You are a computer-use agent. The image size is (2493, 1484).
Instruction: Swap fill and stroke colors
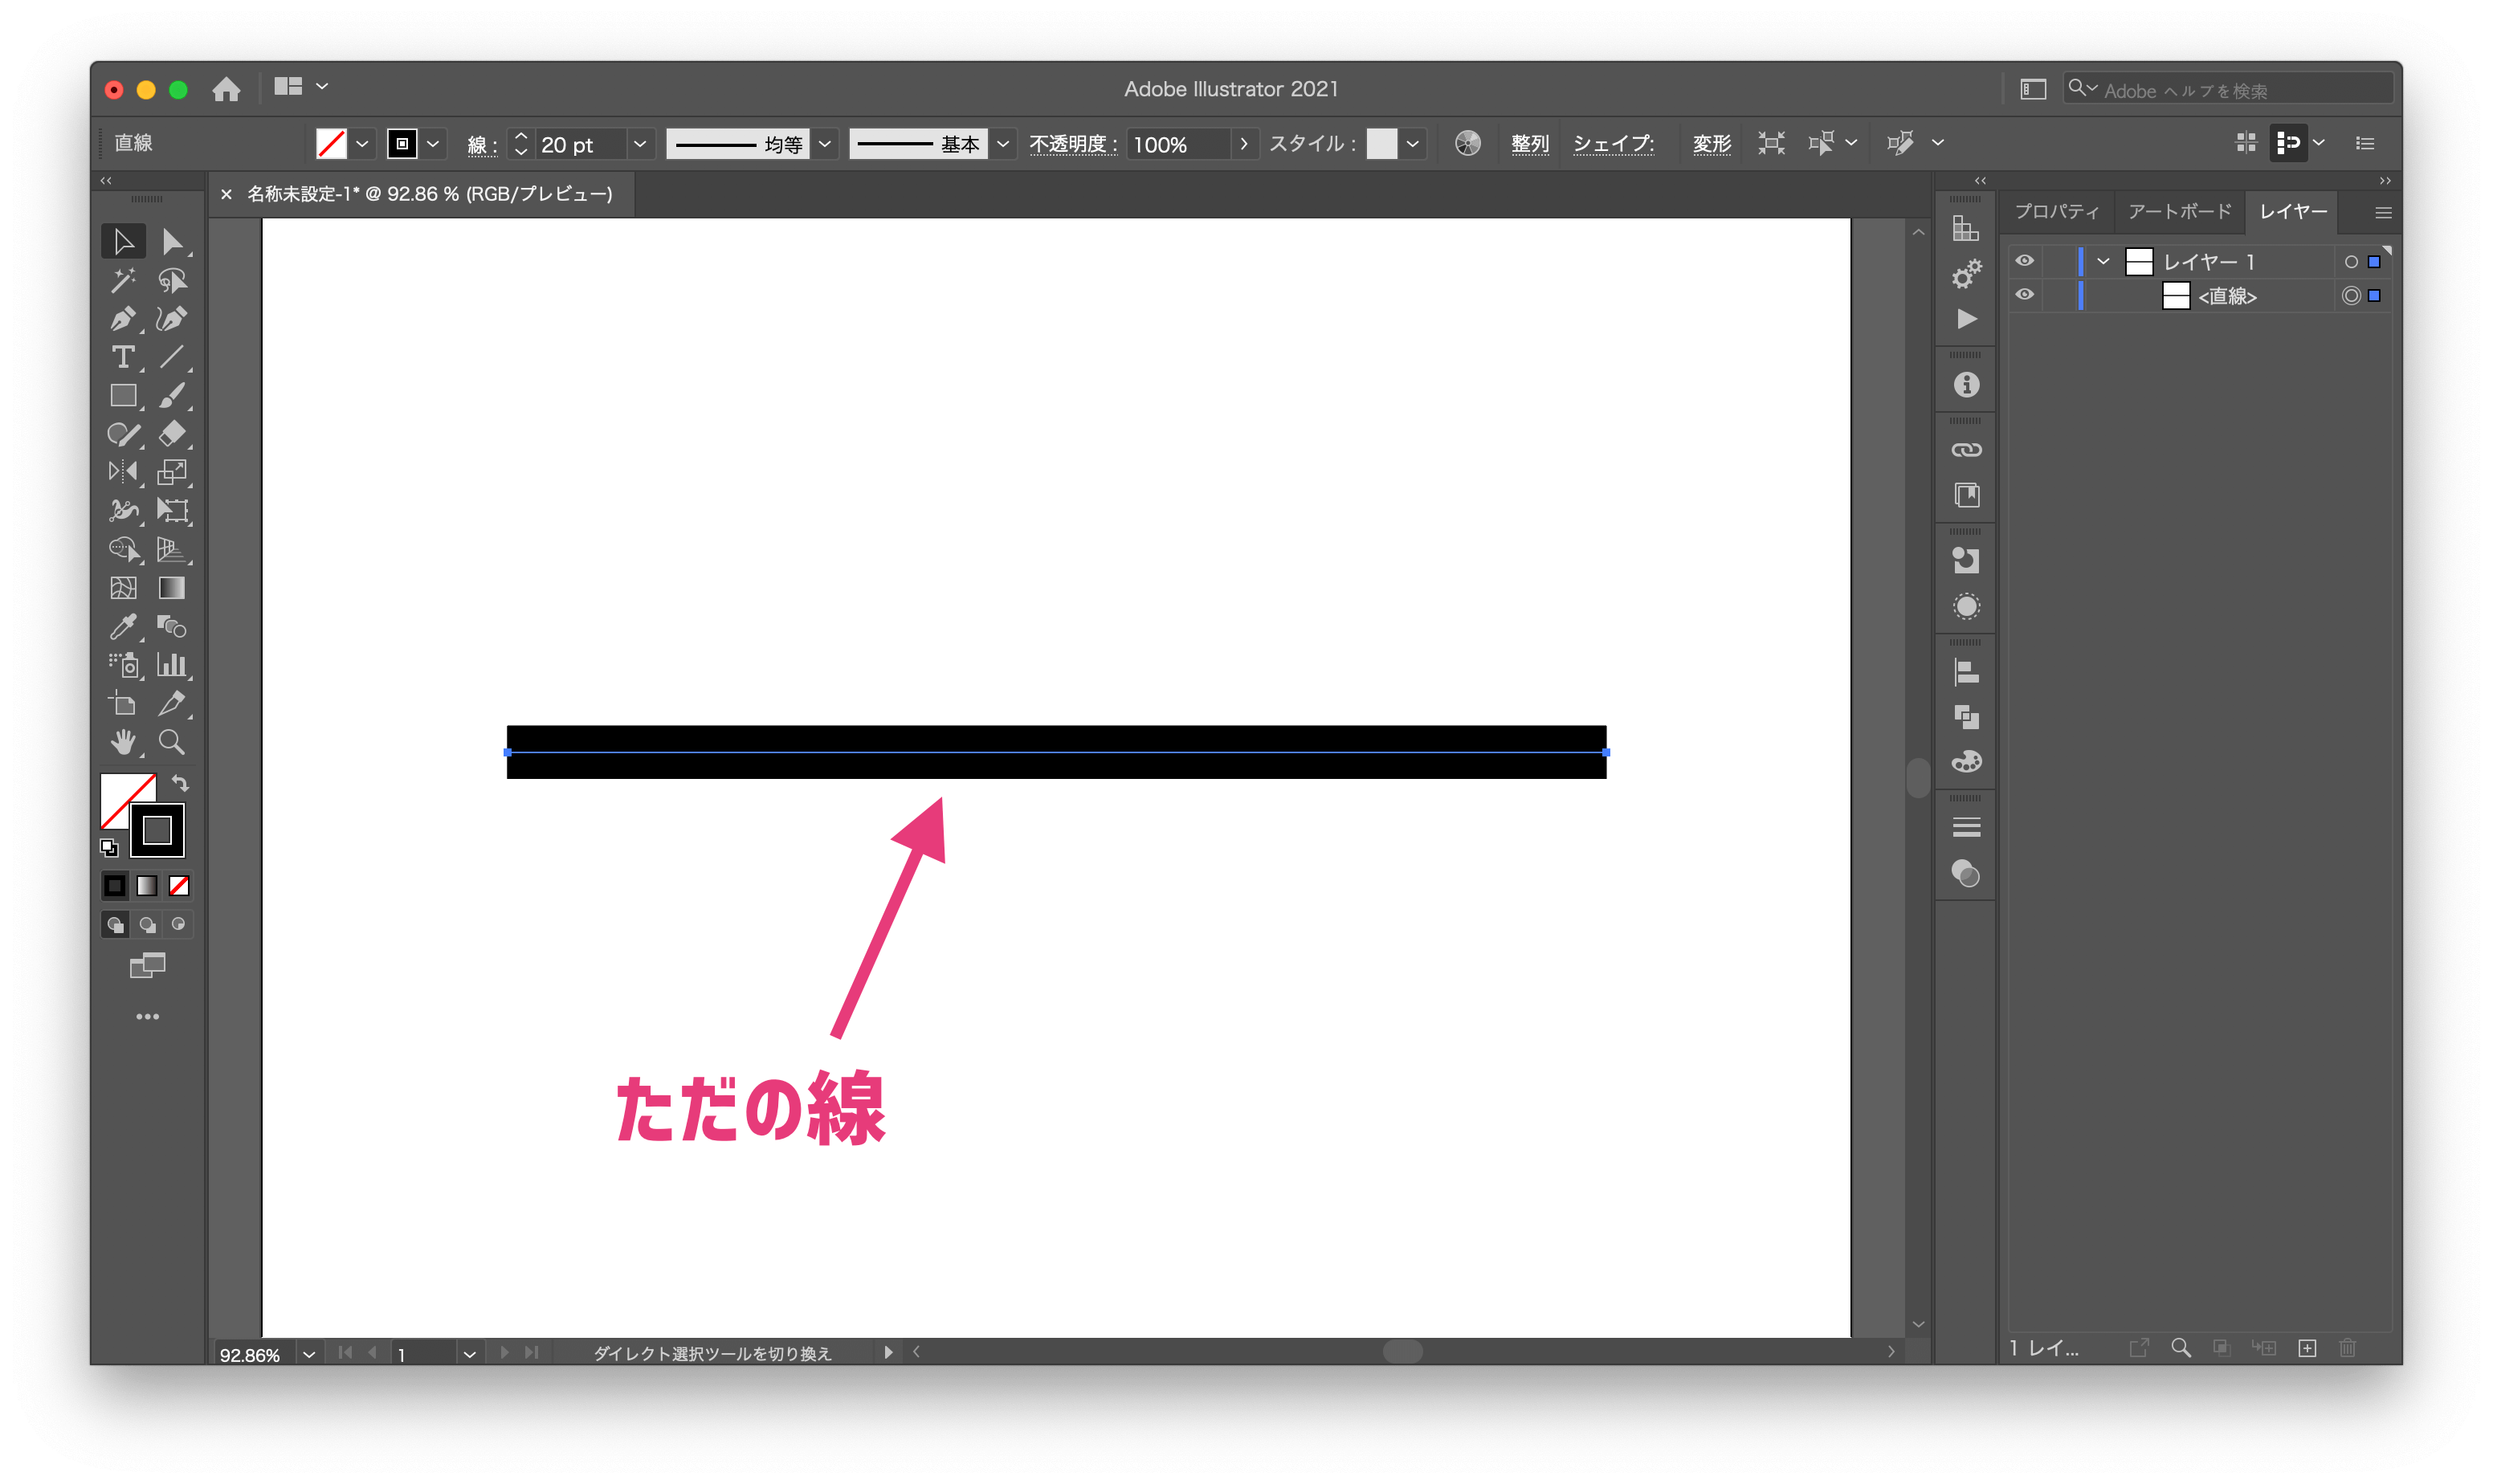click(180, 783)
